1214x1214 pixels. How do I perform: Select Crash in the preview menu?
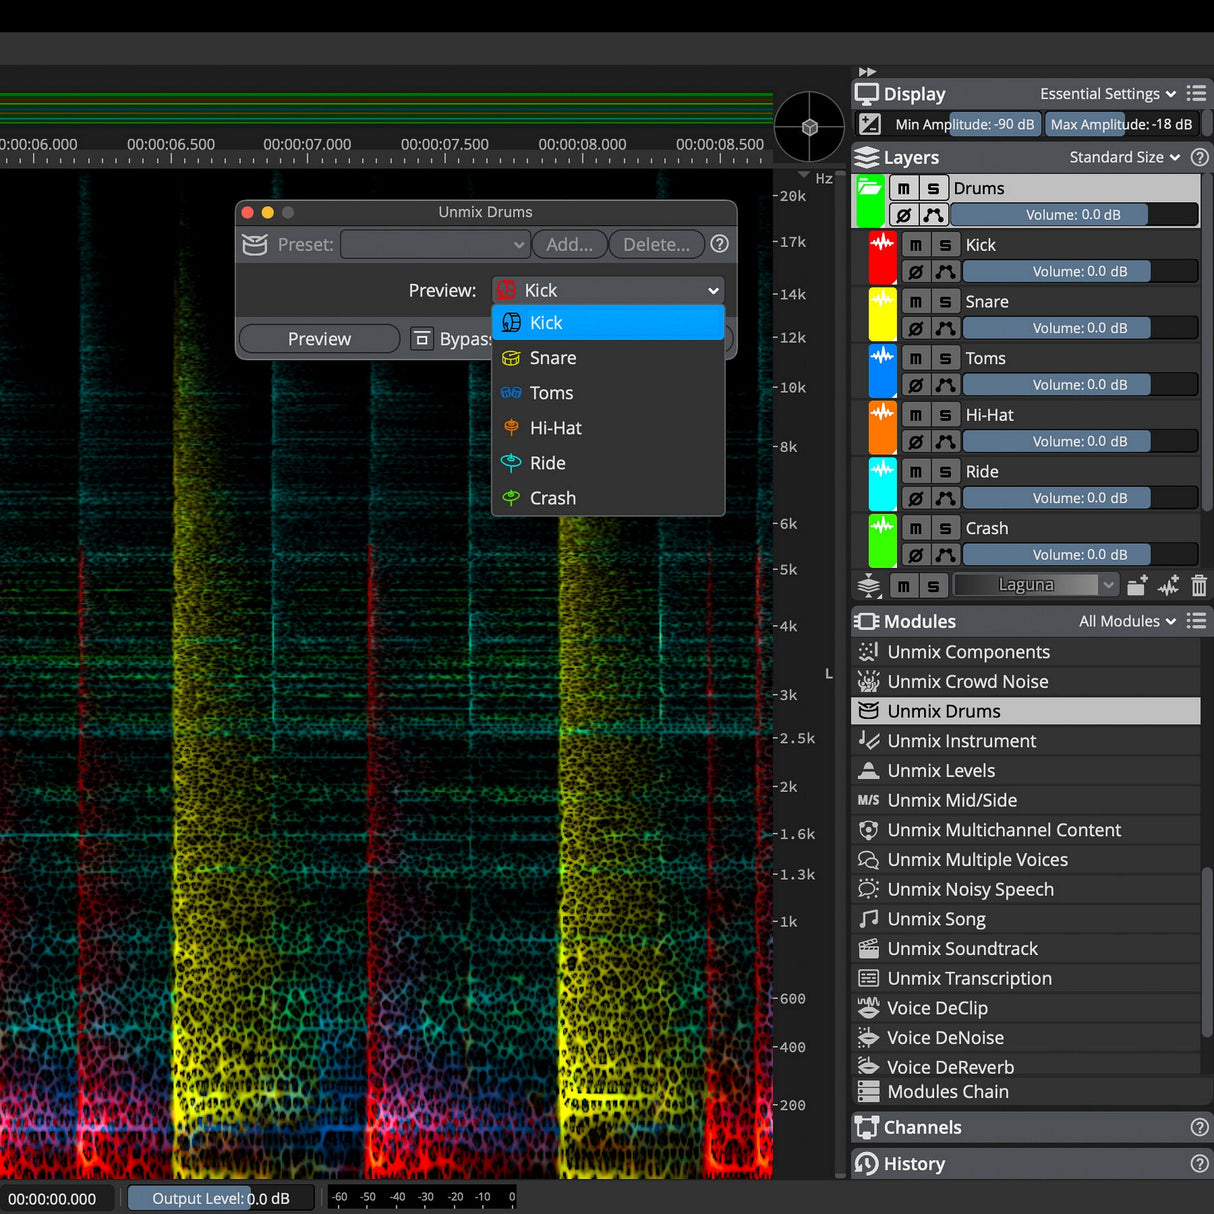(x=552, y=498)
